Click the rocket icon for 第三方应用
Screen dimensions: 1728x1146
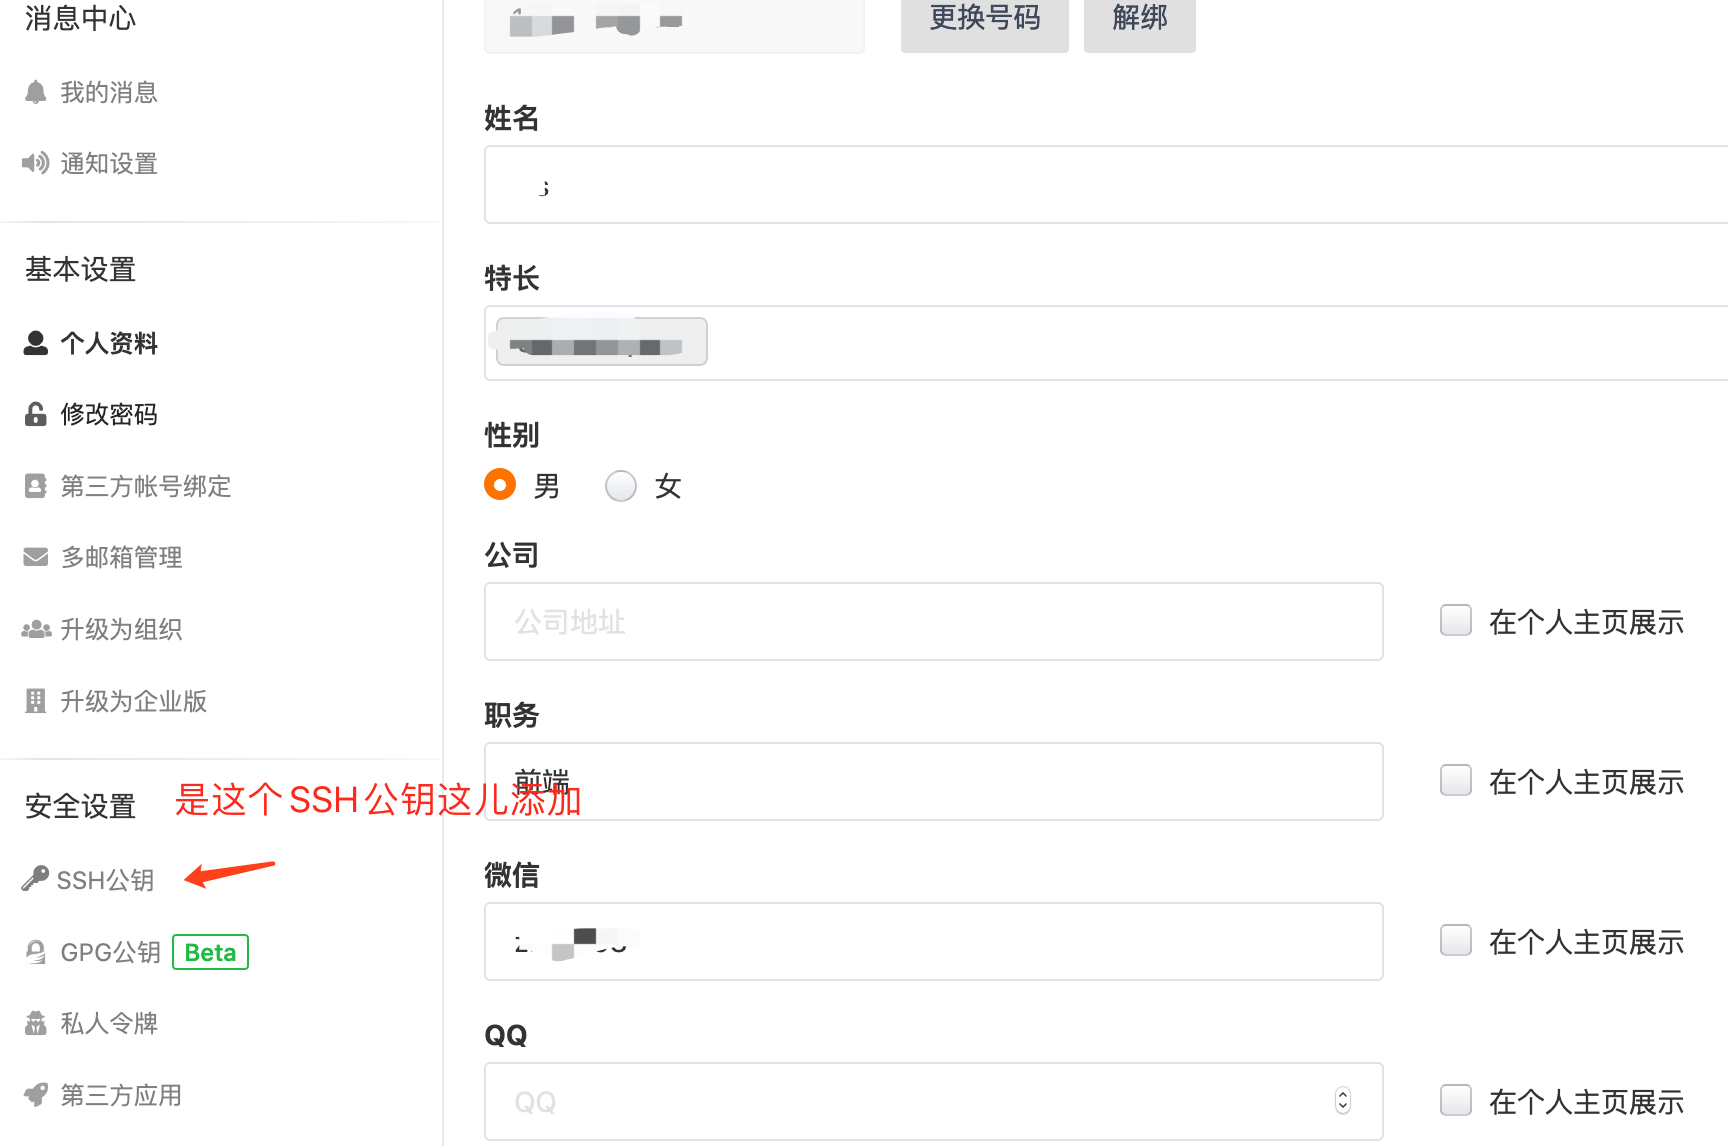pos(36,1095)
